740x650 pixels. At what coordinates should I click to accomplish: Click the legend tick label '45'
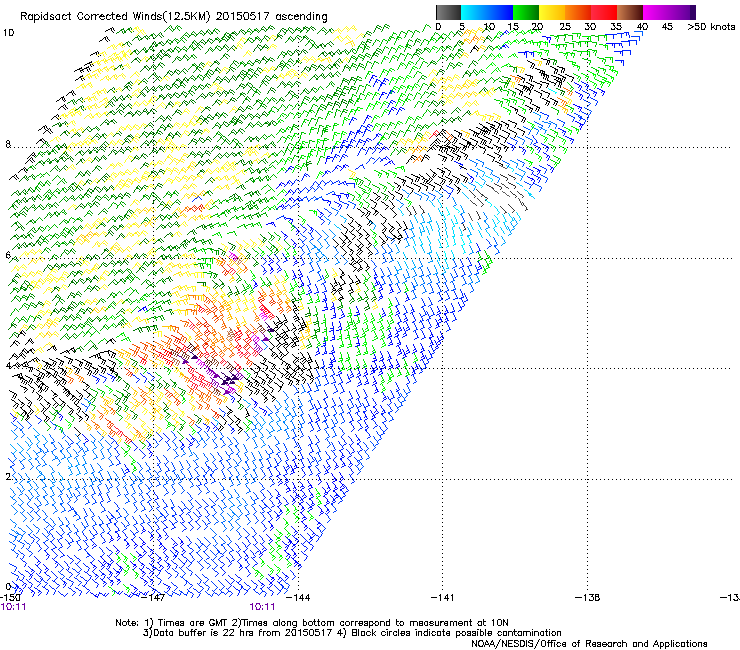coord(667,27)
